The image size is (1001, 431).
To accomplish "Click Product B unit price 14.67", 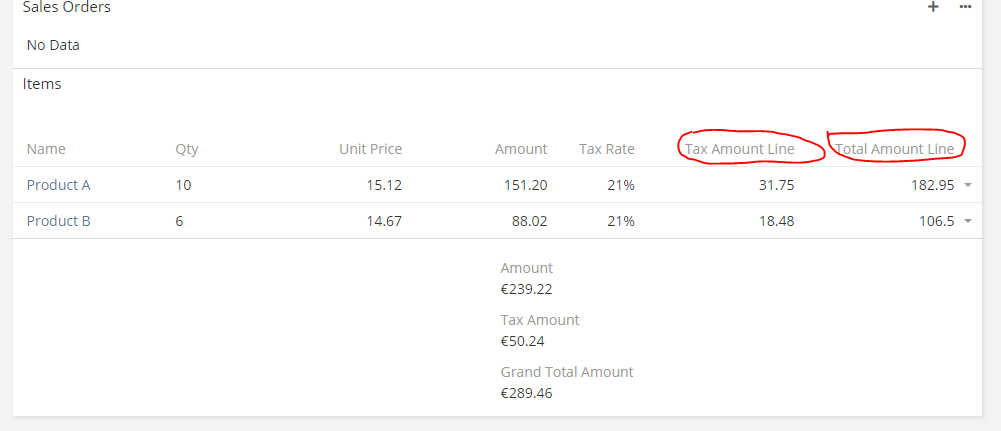I will [384, 221].
